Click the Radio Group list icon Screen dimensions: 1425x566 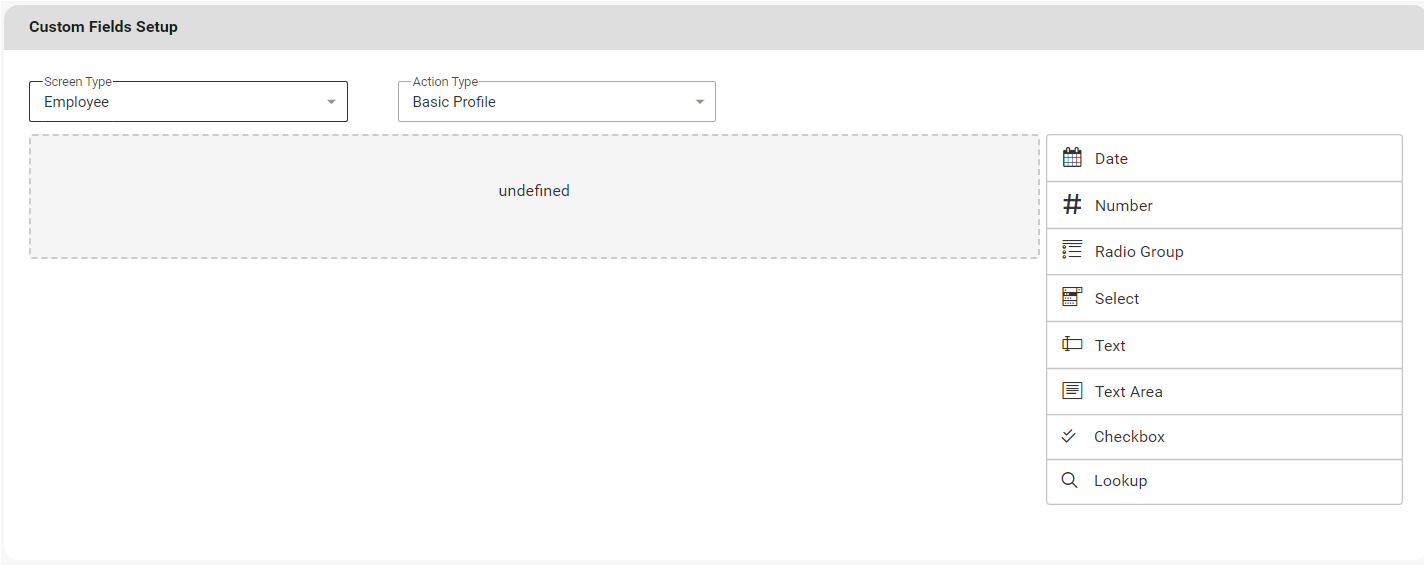point(1072,251)
